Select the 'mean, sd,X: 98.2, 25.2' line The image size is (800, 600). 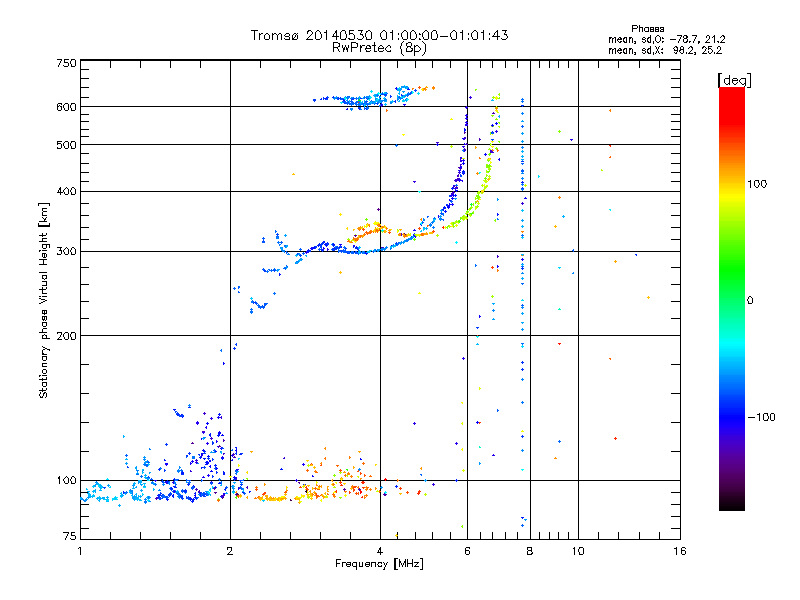coord(665,50)
